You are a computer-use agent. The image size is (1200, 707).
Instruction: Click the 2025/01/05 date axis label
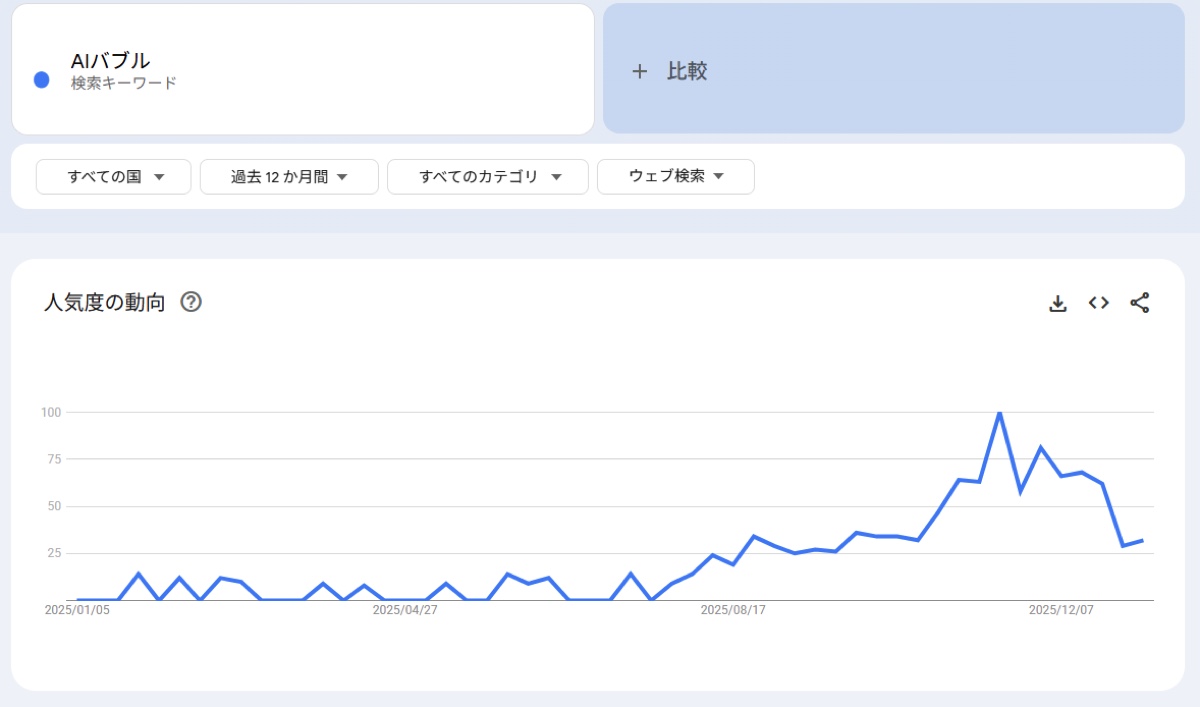point(77,609)
